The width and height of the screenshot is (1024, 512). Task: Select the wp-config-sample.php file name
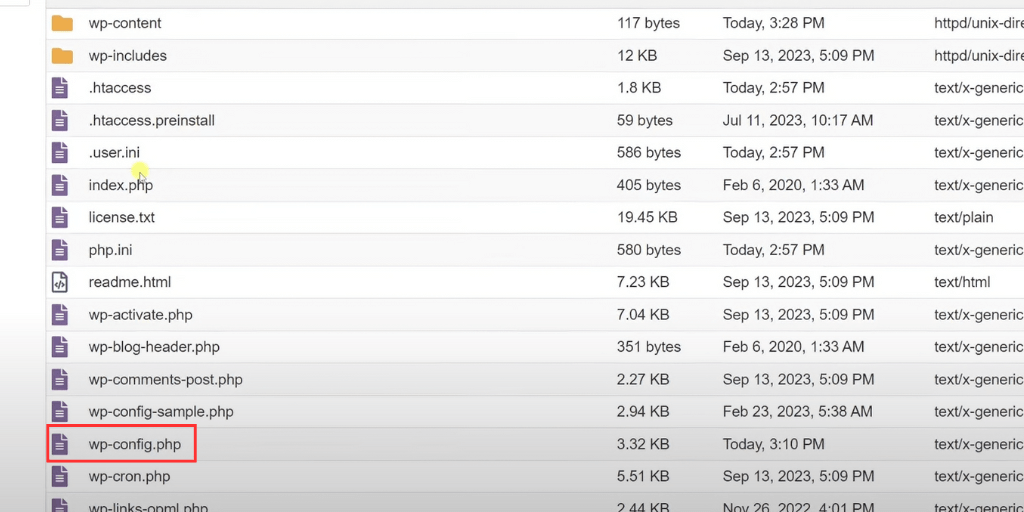click(161, 412)
